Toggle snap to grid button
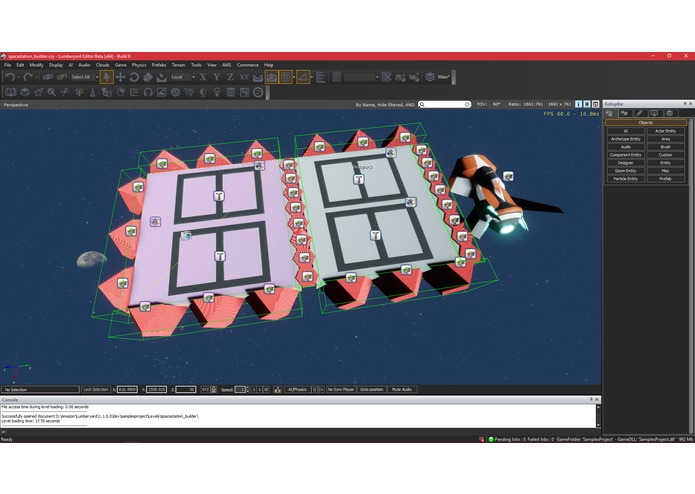 coord(286,77)
